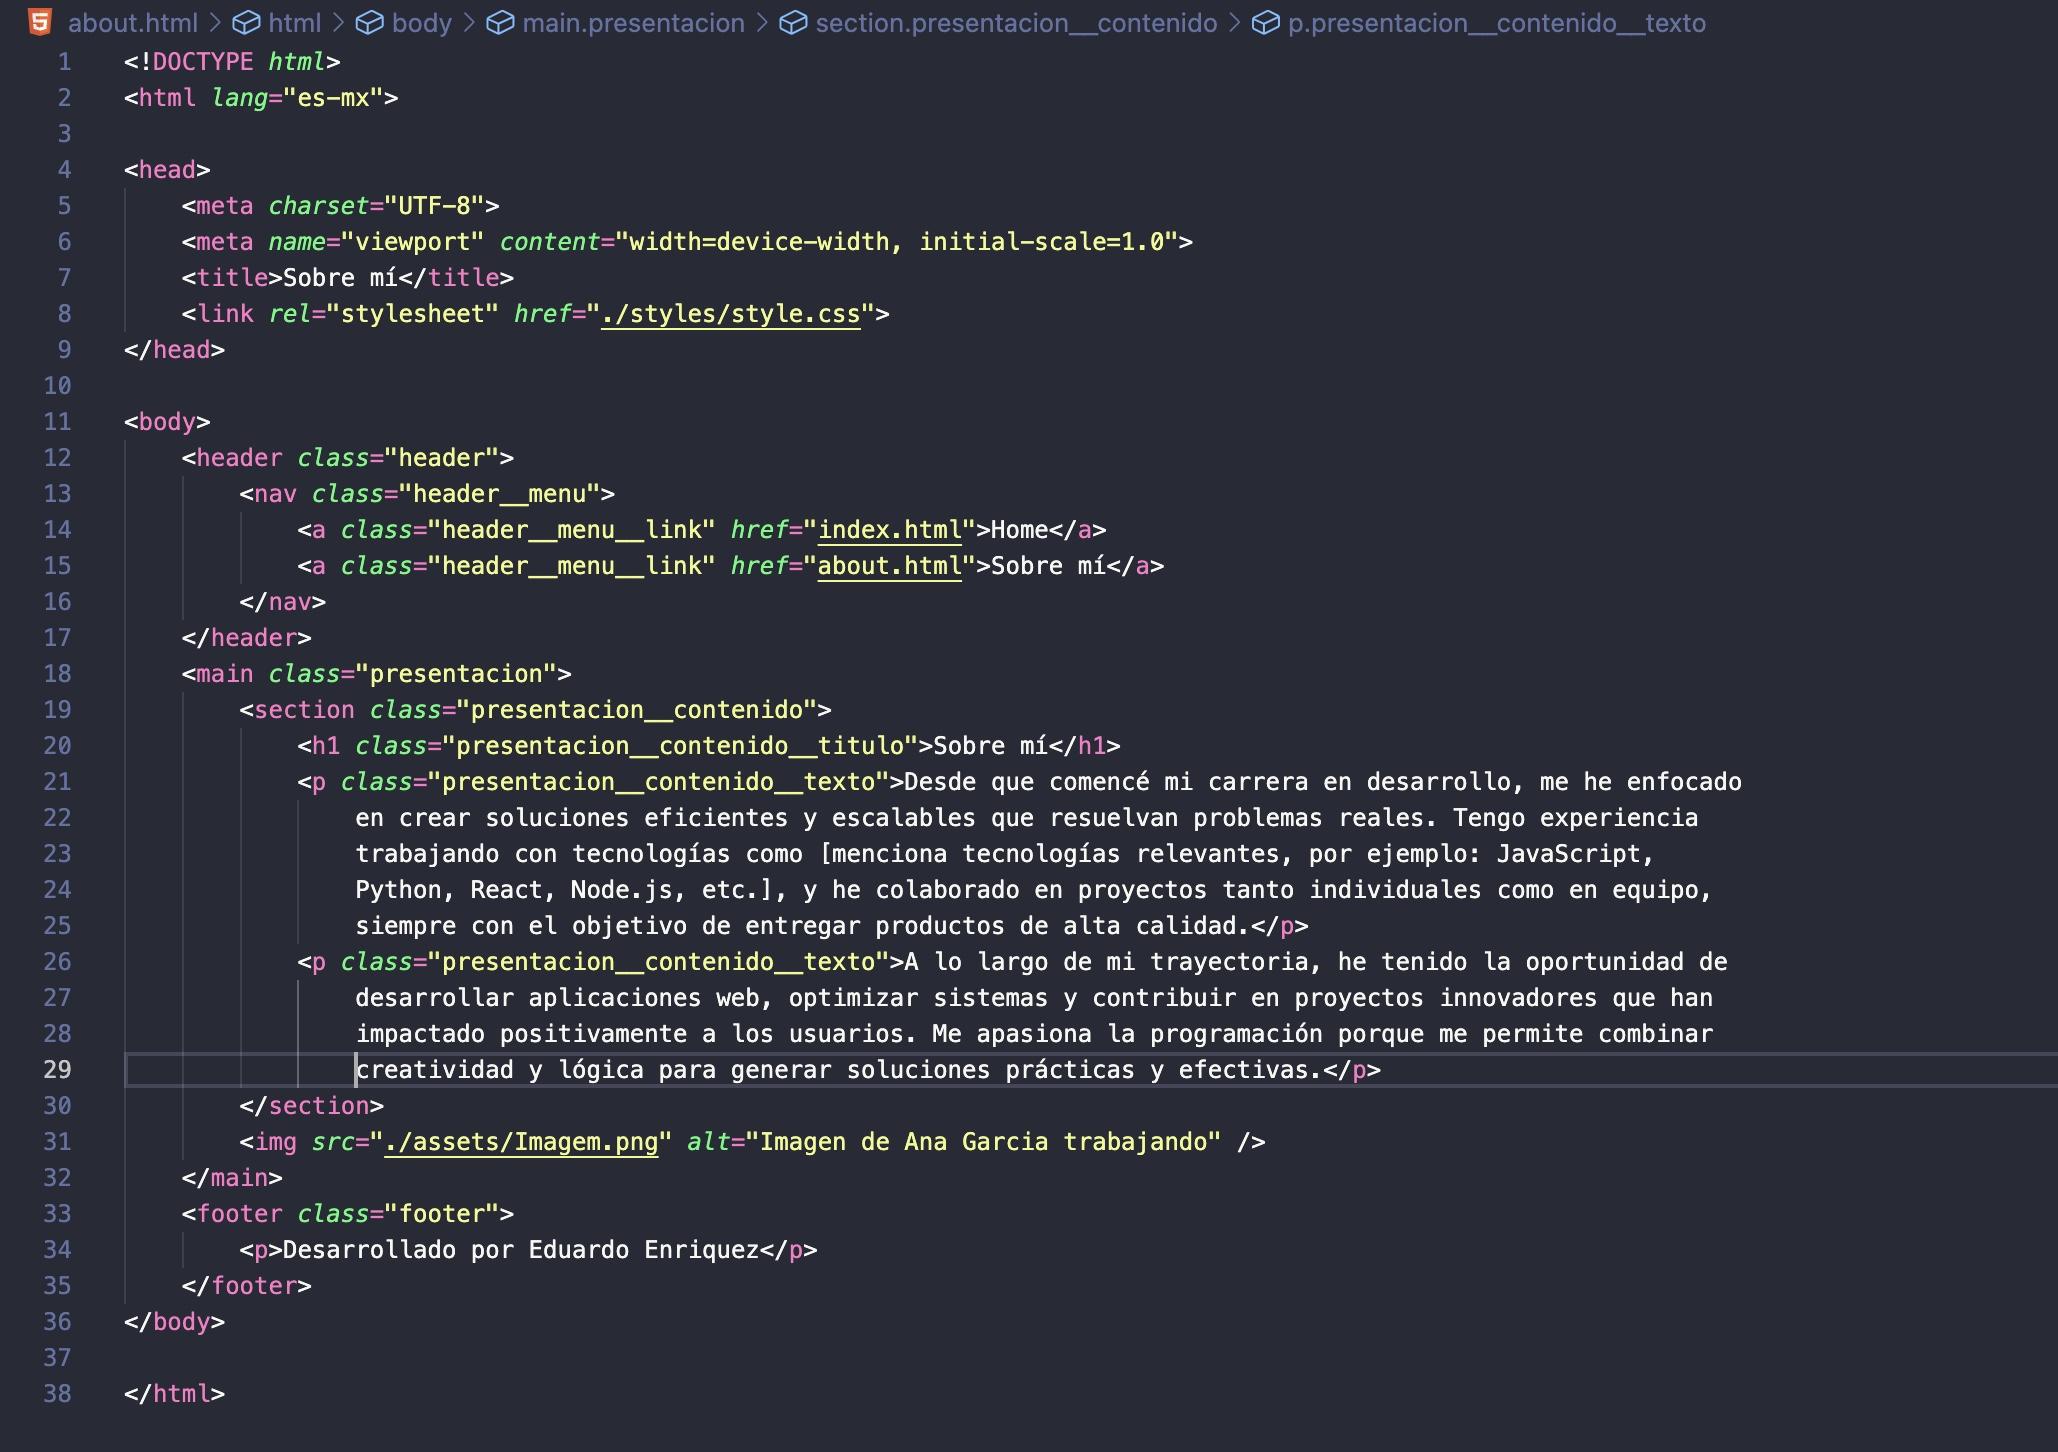The height and width of the screenshot is (1452, 2058).
Task: Click nav class="header__menu" tag
Action: coord(427,494)
